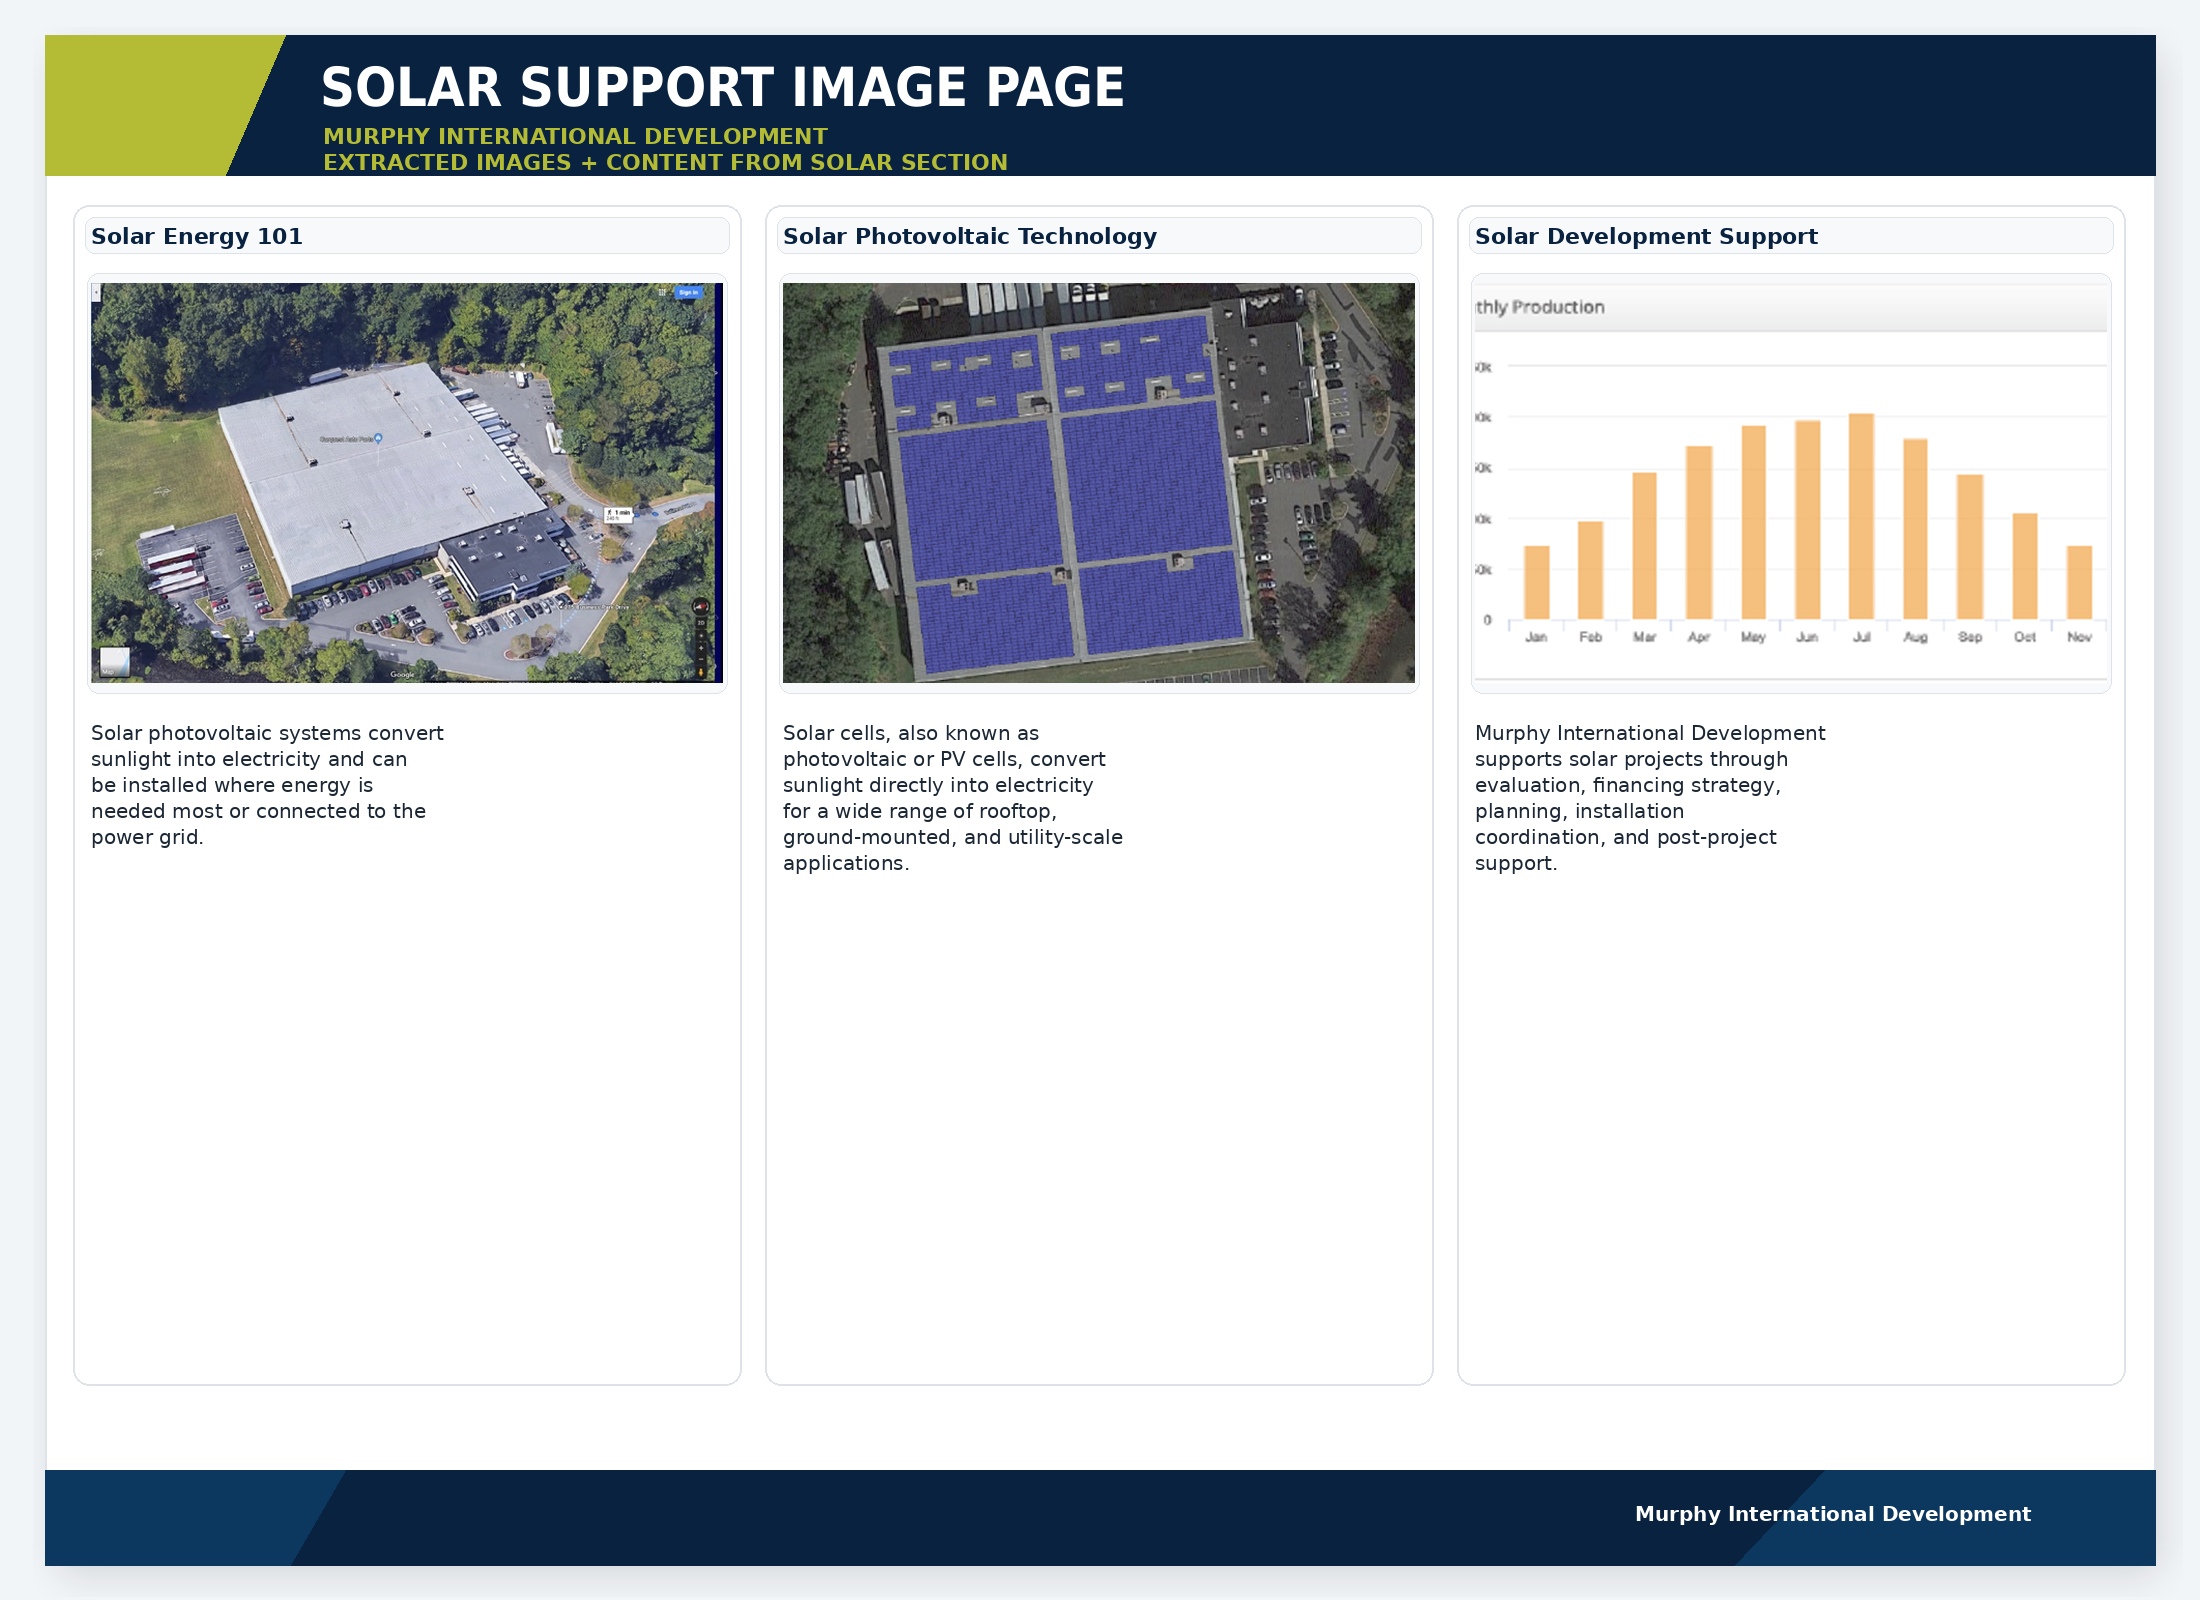
Task: Click the 'Solar Photovoltaic Technology' card heading
Action: pyautogui.click(x=970, y=236)
